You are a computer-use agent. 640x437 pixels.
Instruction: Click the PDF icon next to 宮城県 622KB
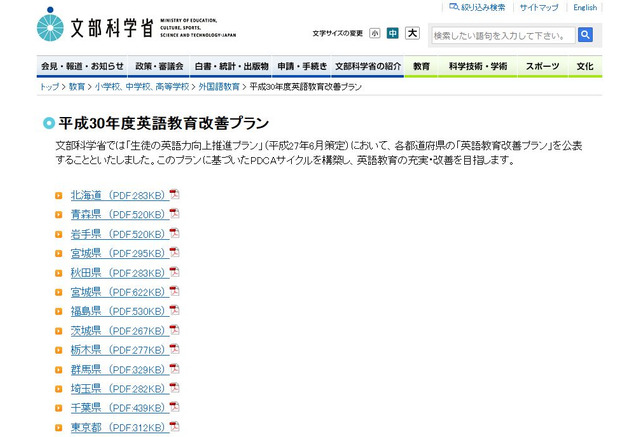tap(175, 291)
